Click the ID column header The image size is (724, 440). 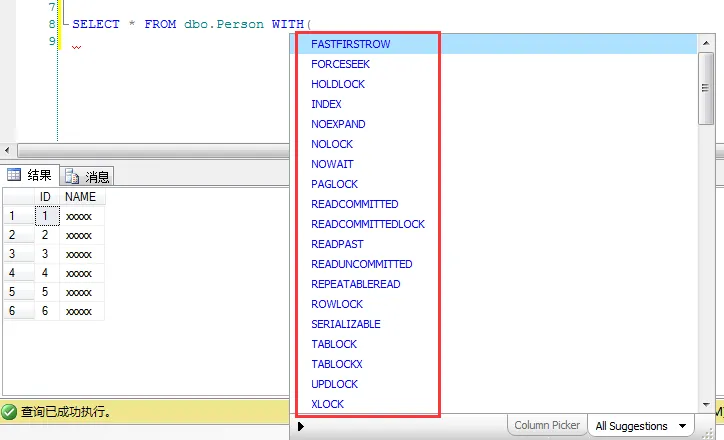click(45, 197)
